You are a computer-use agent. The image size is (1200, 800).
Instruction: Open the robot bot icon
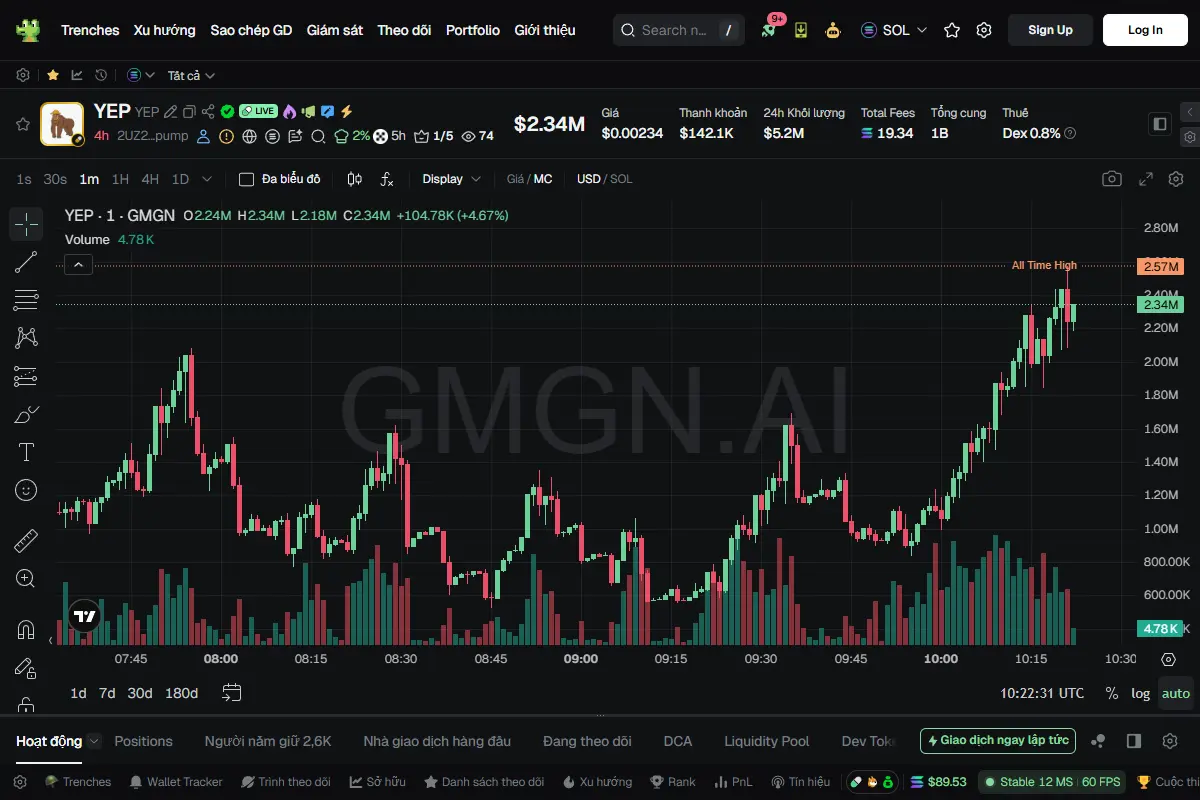[833, 30]
